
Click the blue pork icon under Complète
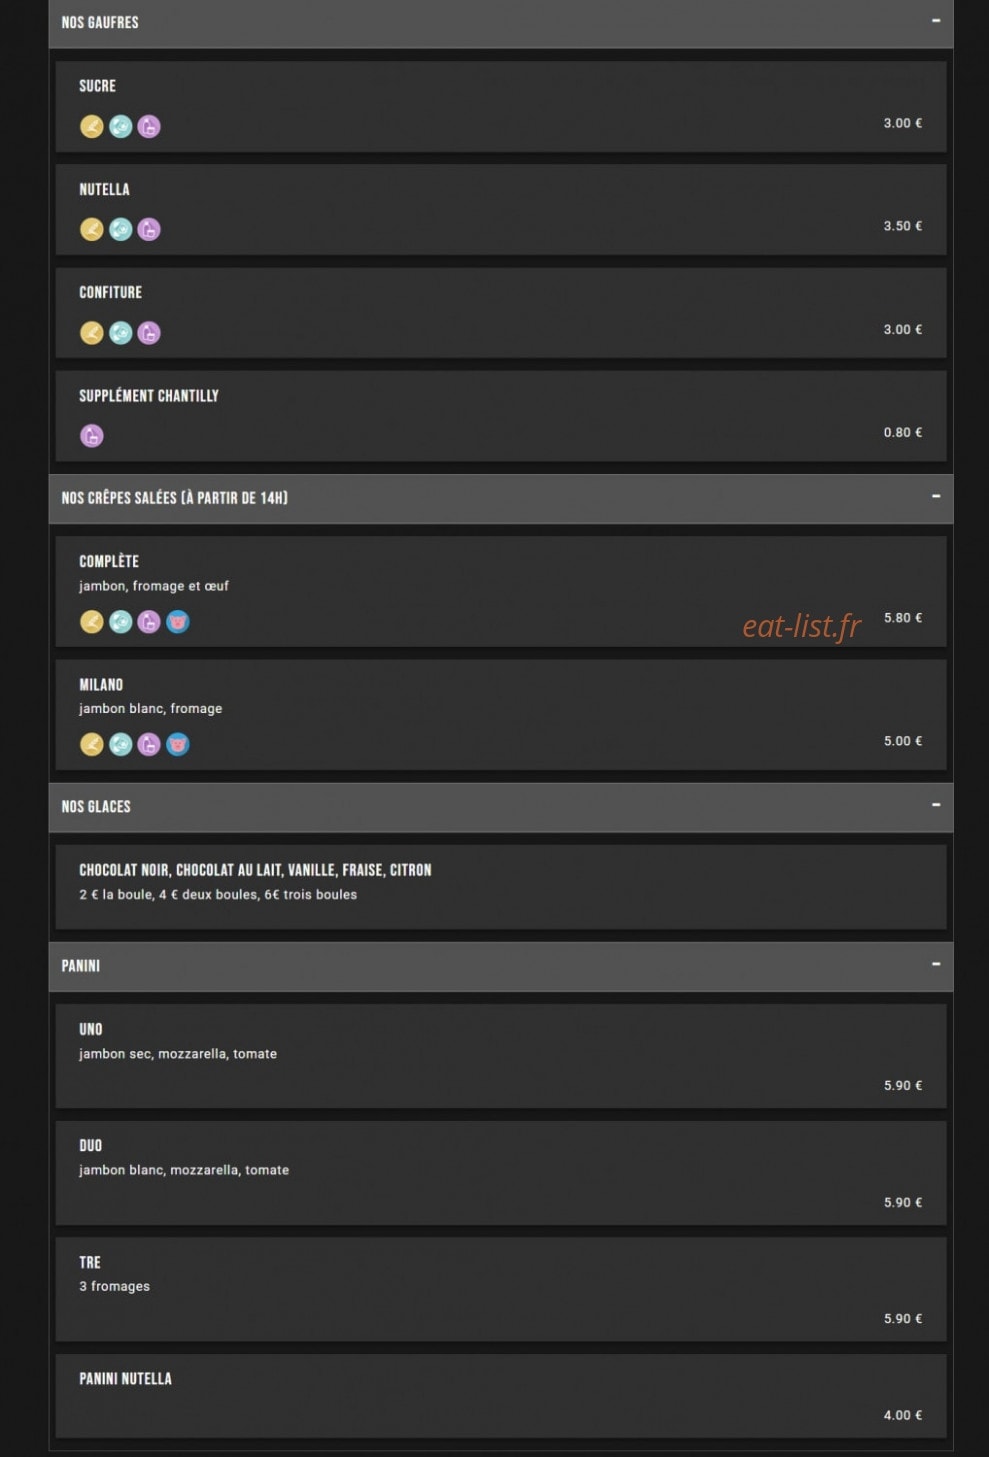click(178, 622)
